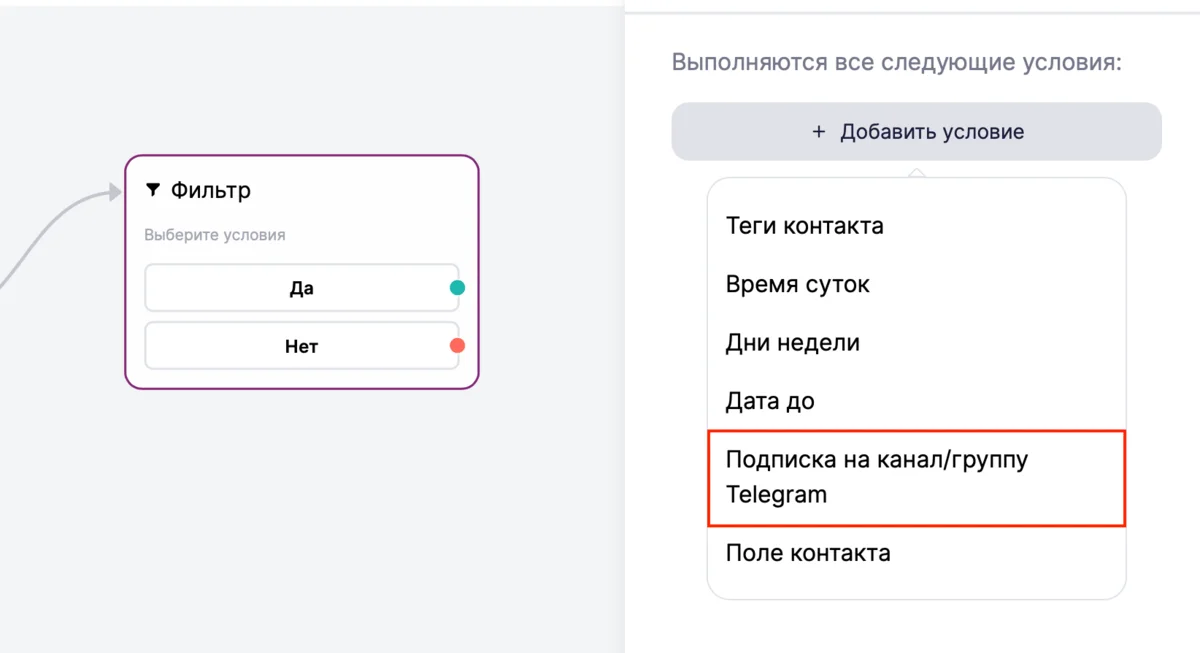Viewport: 1200px width, 653px height.
Task: Select the Дата до condition
Action: coord(769,402)
